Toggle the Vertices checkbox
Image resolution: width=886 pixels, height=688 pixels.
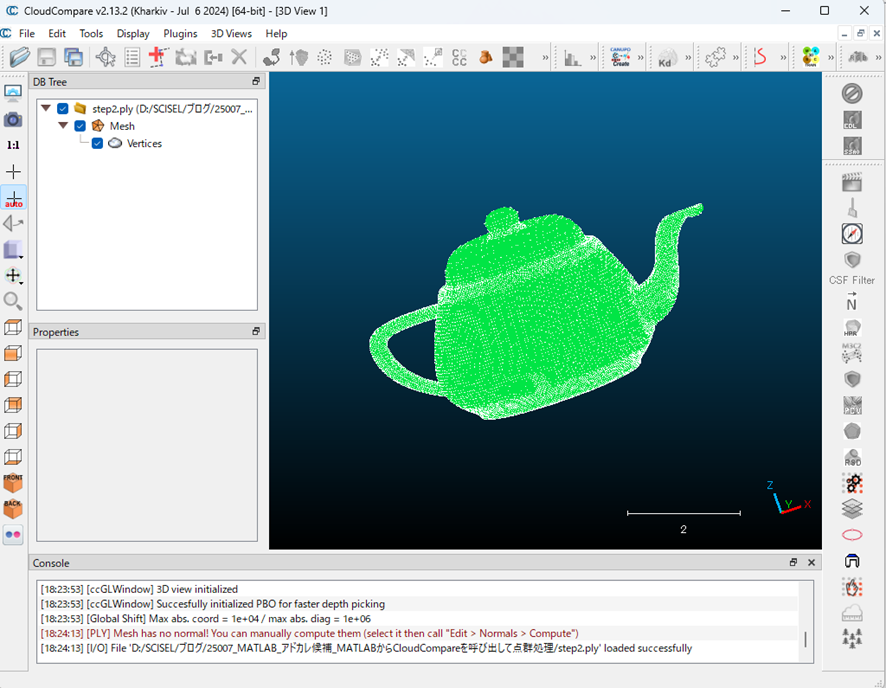[97, 144]
